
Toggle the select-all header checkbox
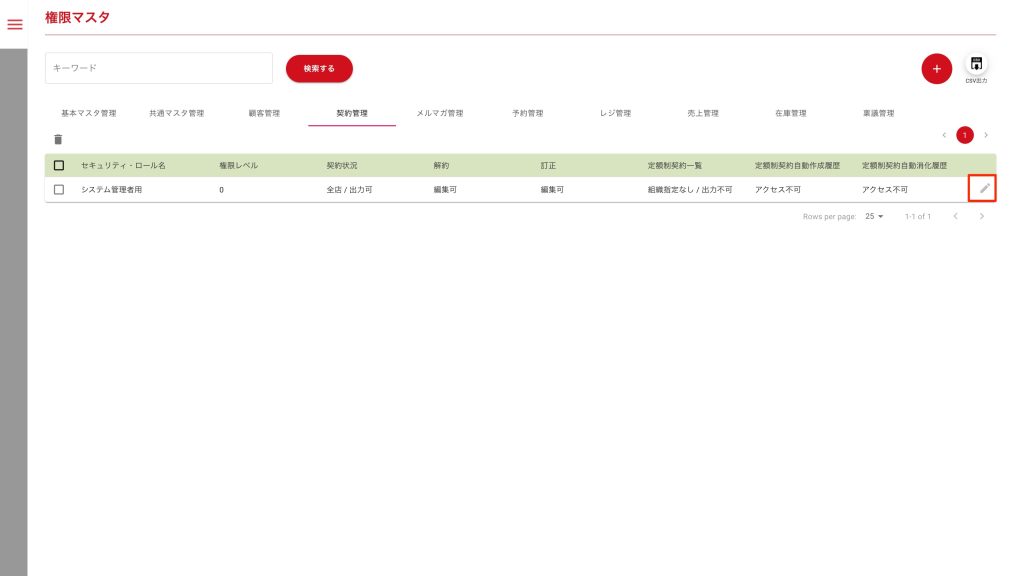tap(59, 165)
